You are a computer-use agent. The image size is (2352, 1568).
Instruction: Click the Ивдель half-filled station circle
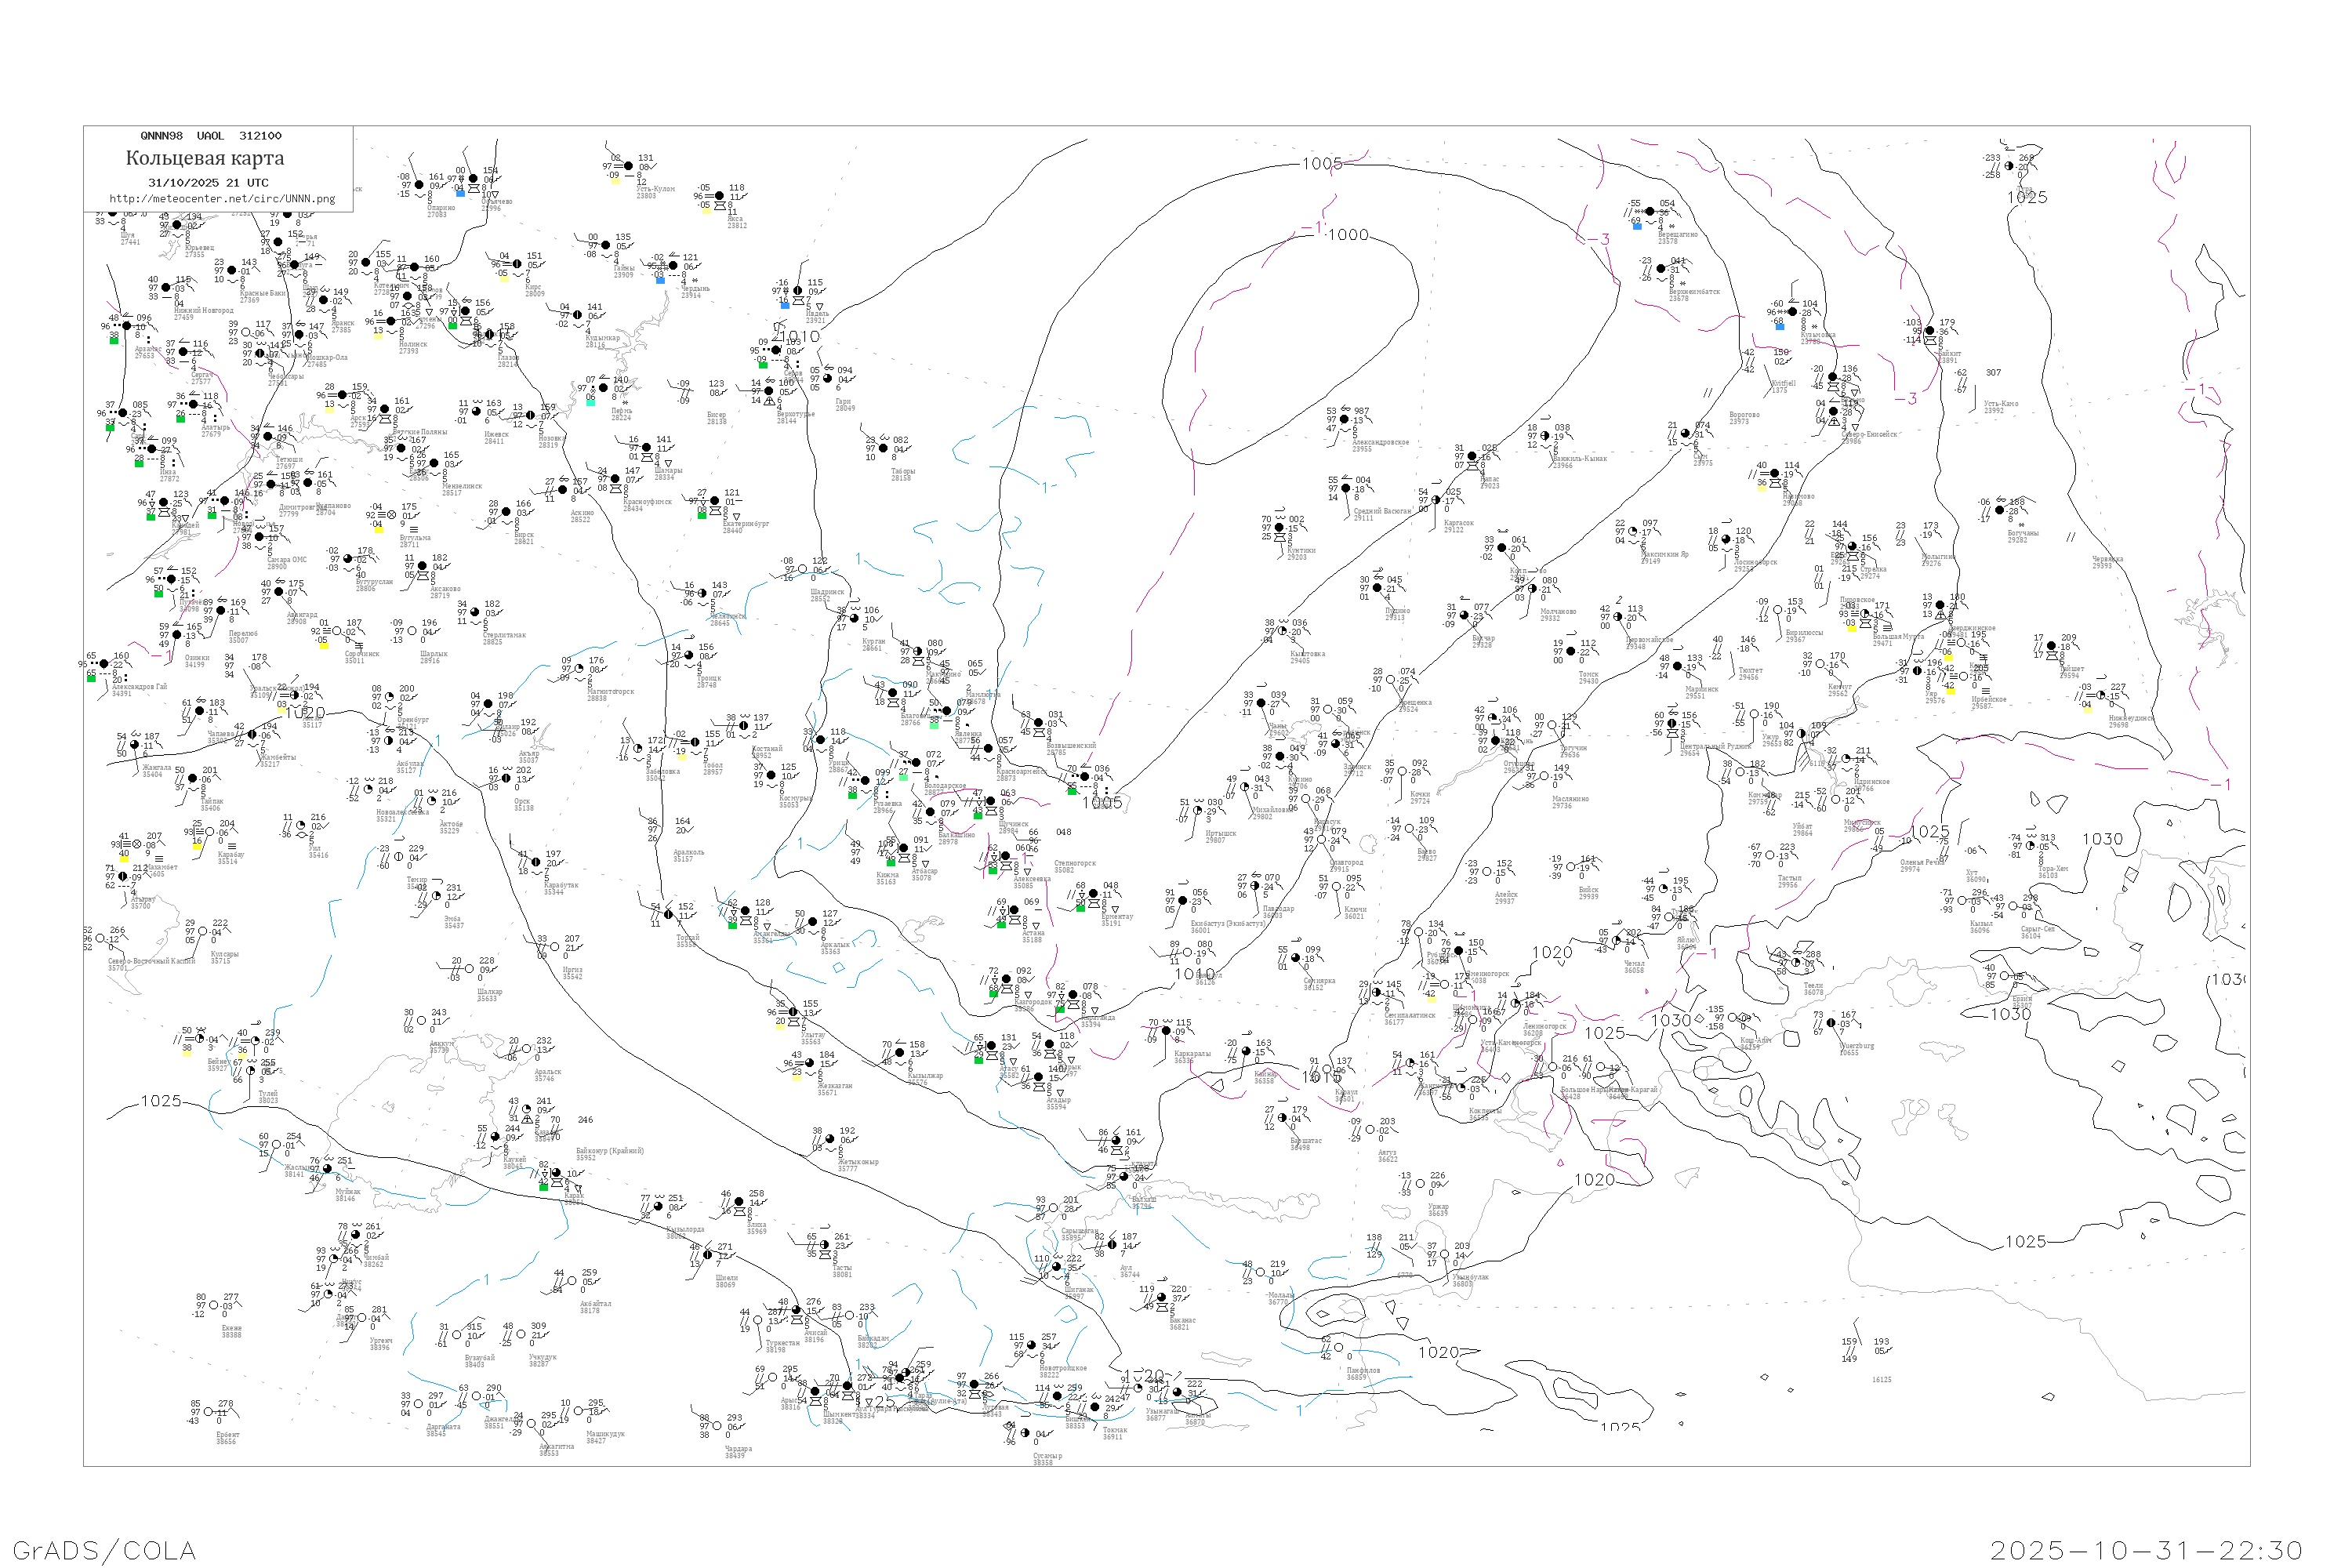pyautogui.click(x=798, y=291)
